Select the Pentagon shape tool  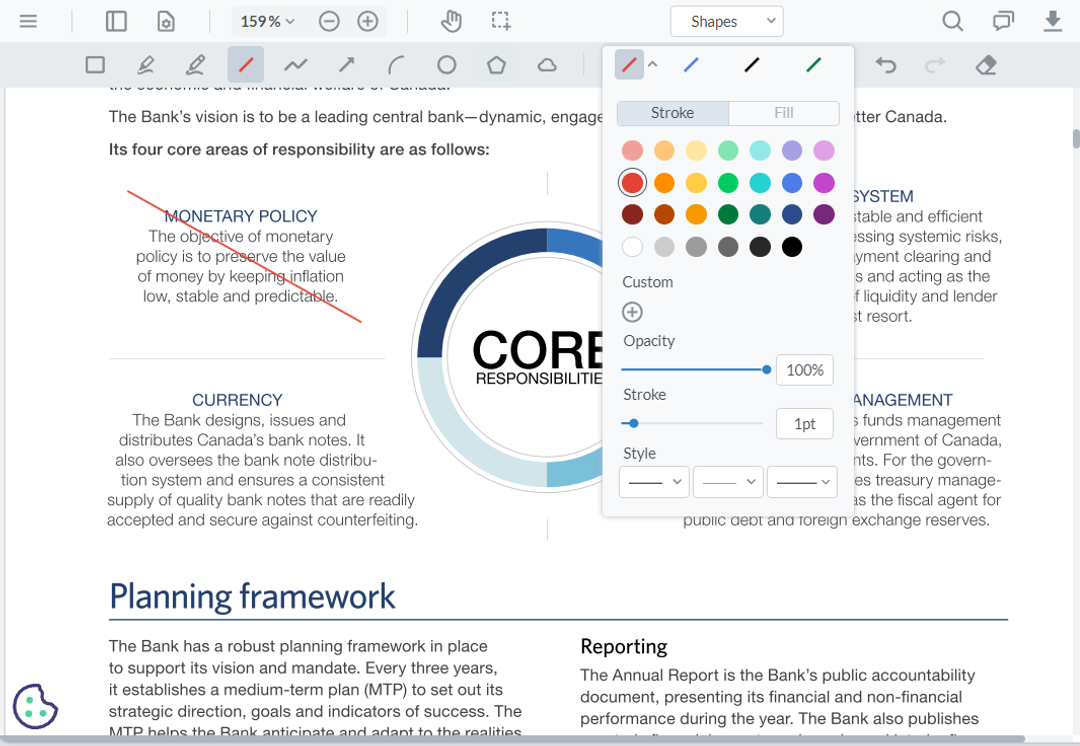click(496, 64)
